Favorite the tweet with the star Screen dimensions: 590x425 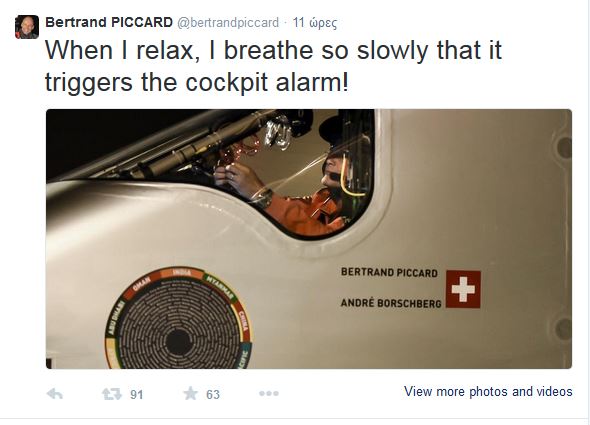click(190, 393)
